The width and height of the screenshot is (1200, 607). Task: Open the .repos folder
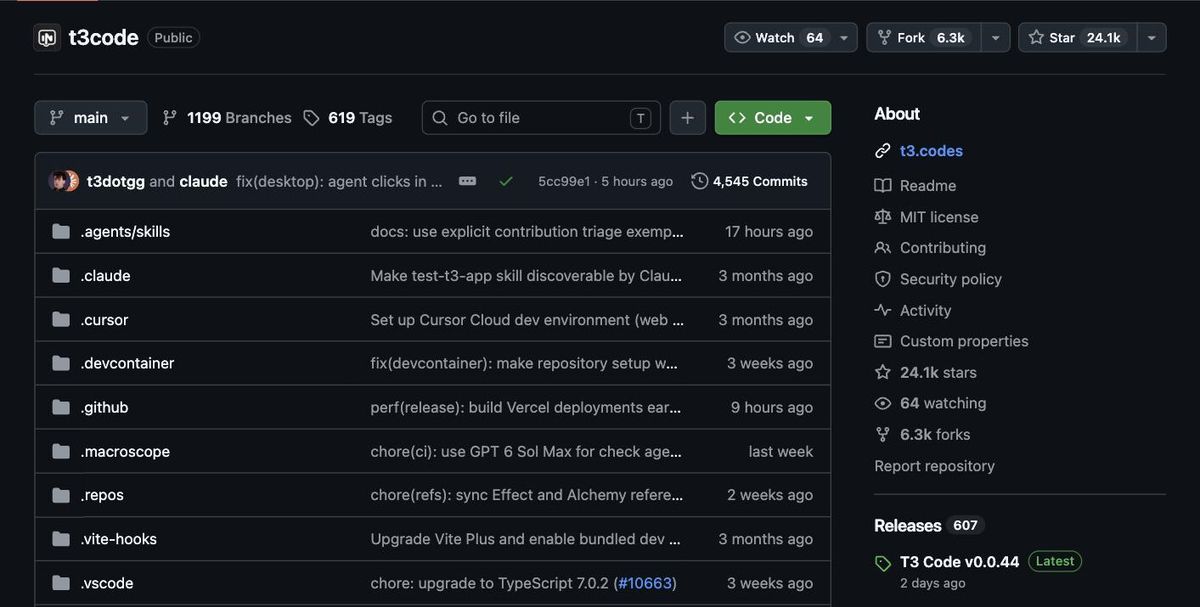(102, 495)
